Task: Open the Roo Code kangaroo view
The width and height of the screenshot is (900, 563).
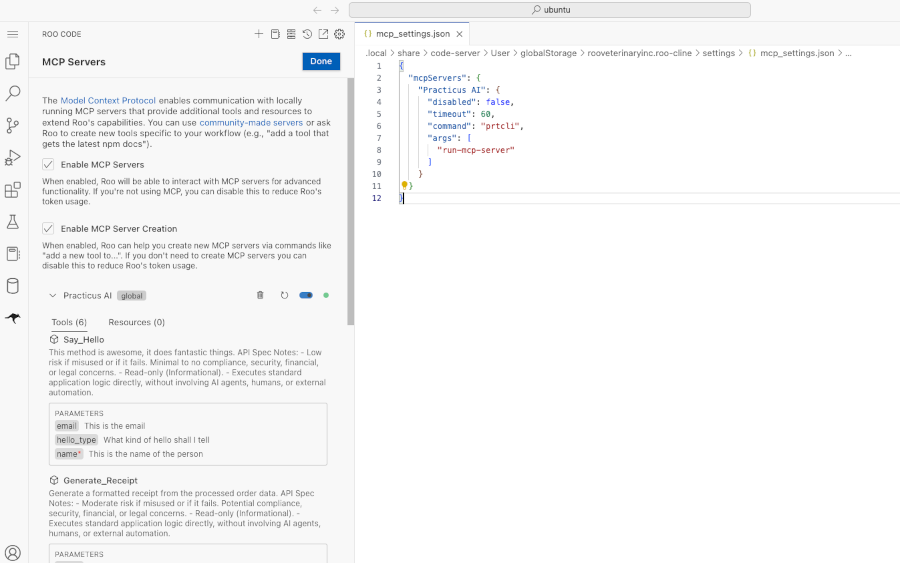Action: coord(13,317)
